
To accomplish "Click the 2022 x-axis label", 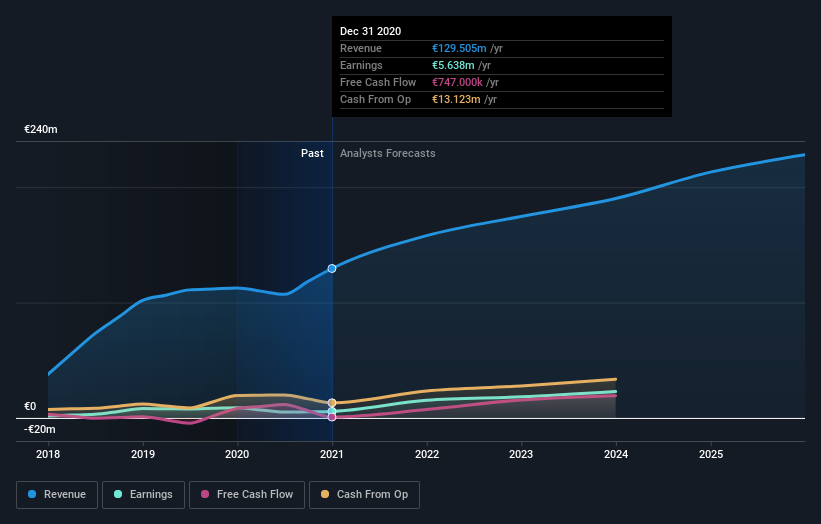I will (427, 454).
